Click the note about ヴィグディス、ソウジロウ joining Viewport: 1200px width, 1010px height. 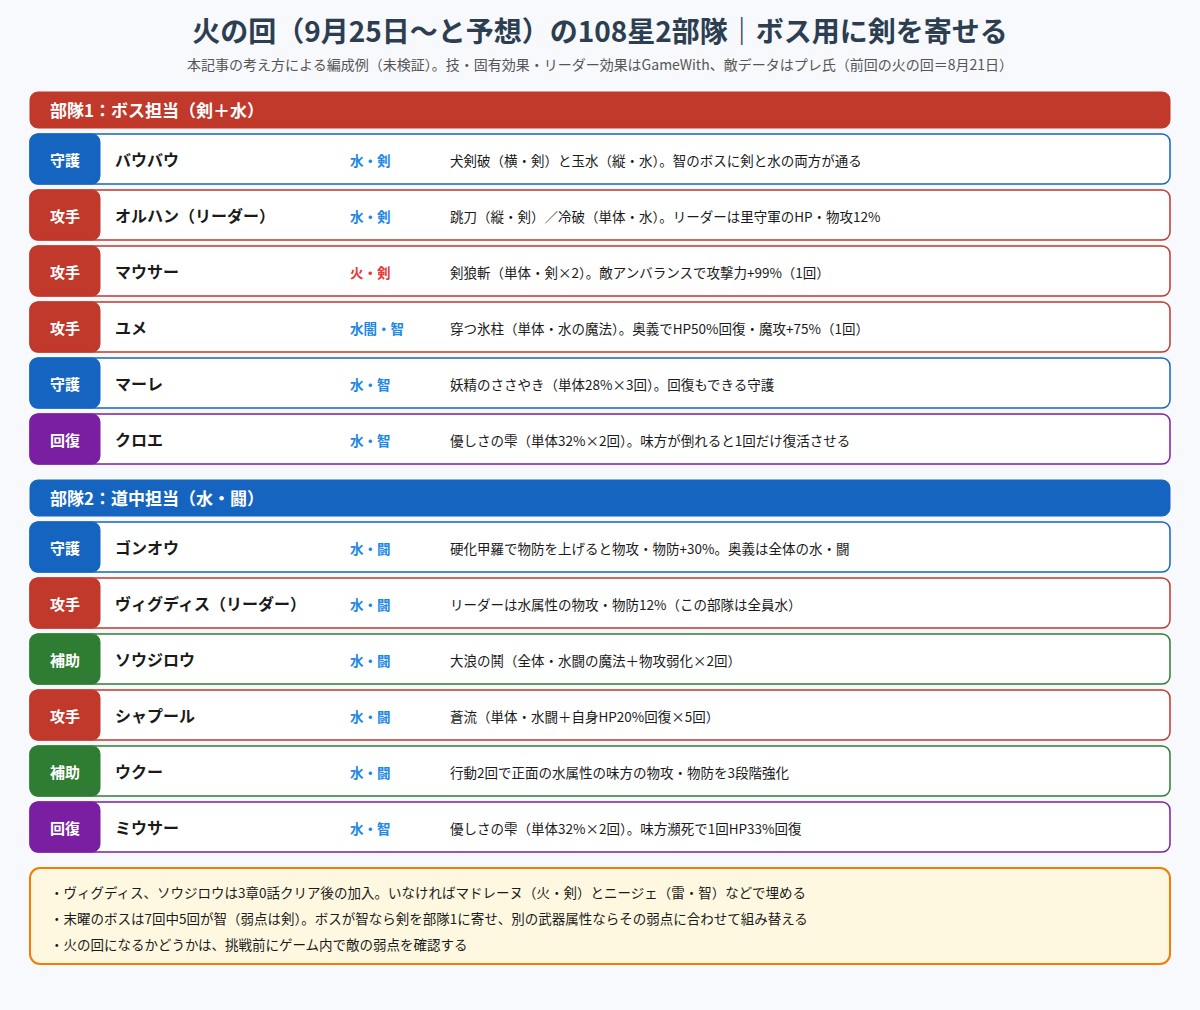coord(428,893)
